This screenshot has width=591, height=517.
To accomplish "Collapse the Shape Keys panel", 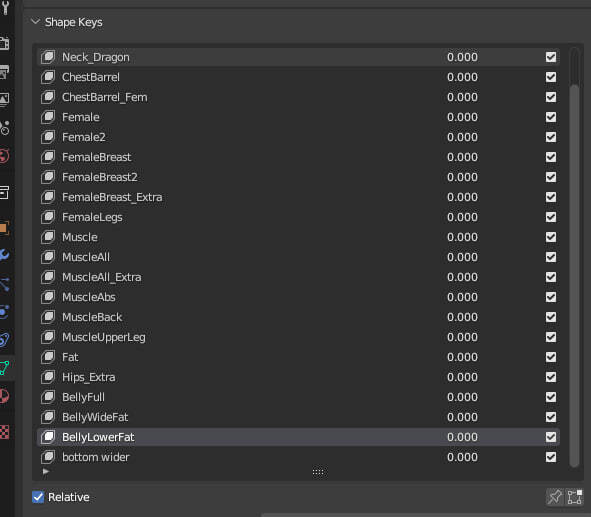I will (35, 22).
